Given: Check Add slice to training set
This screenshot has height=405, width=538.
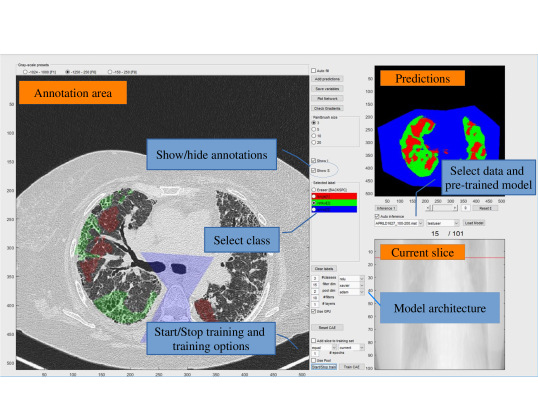Looking at the screenshot, I should pos(313,340).
